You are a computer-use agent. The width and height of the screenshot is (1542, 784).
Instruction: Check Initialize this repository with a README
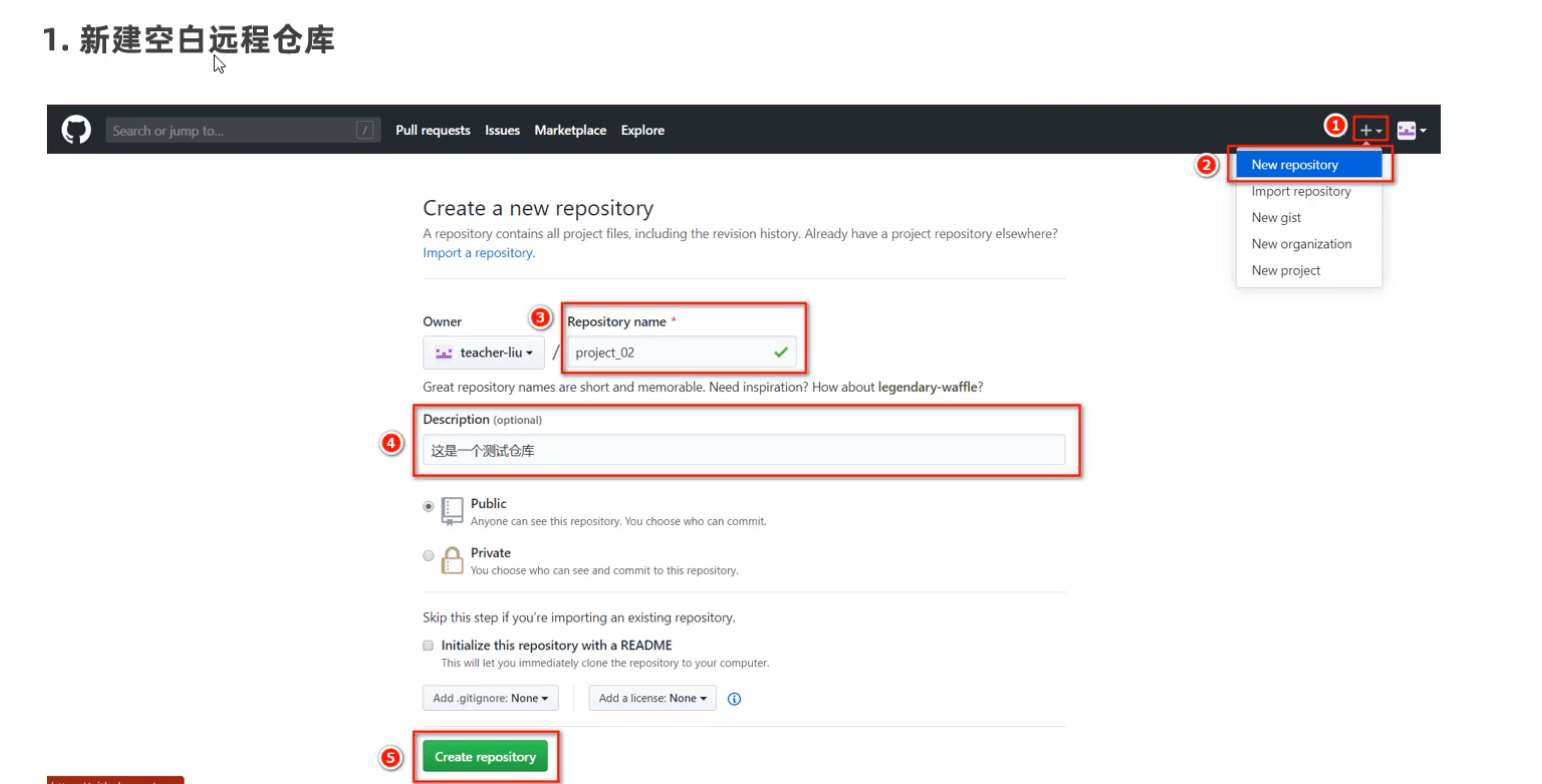click(x=428, y=645)
